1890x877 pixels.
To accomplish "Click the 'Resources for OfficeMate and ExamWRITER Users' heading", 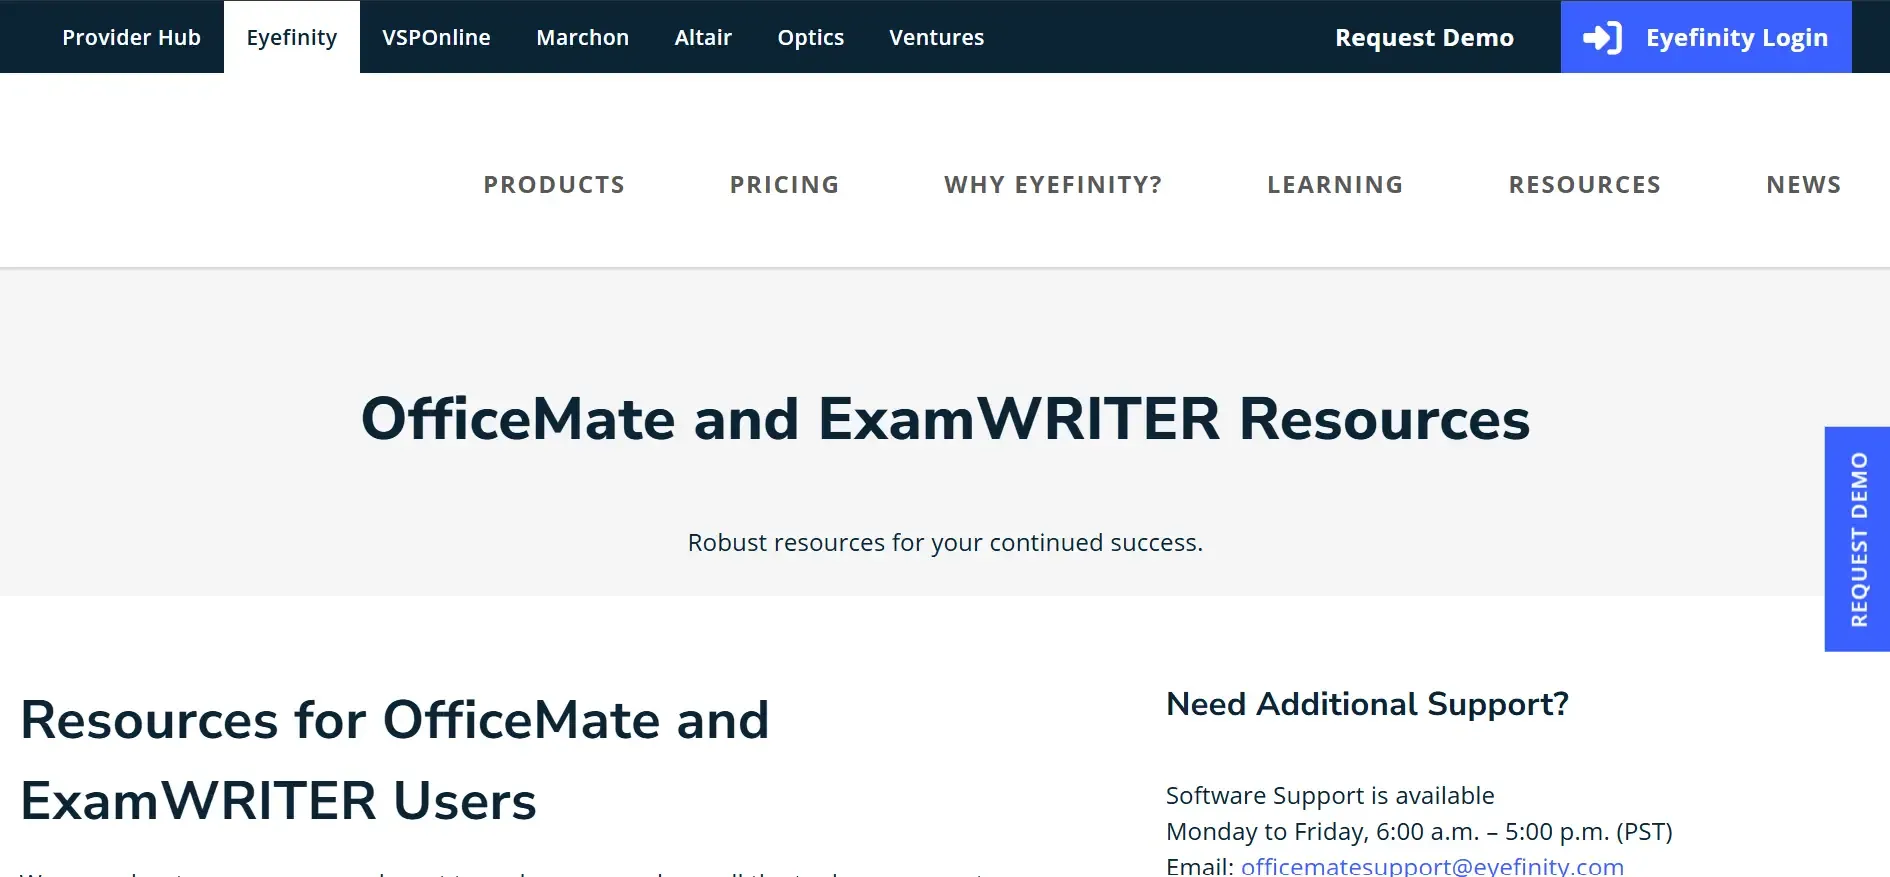I will (395, 760).
